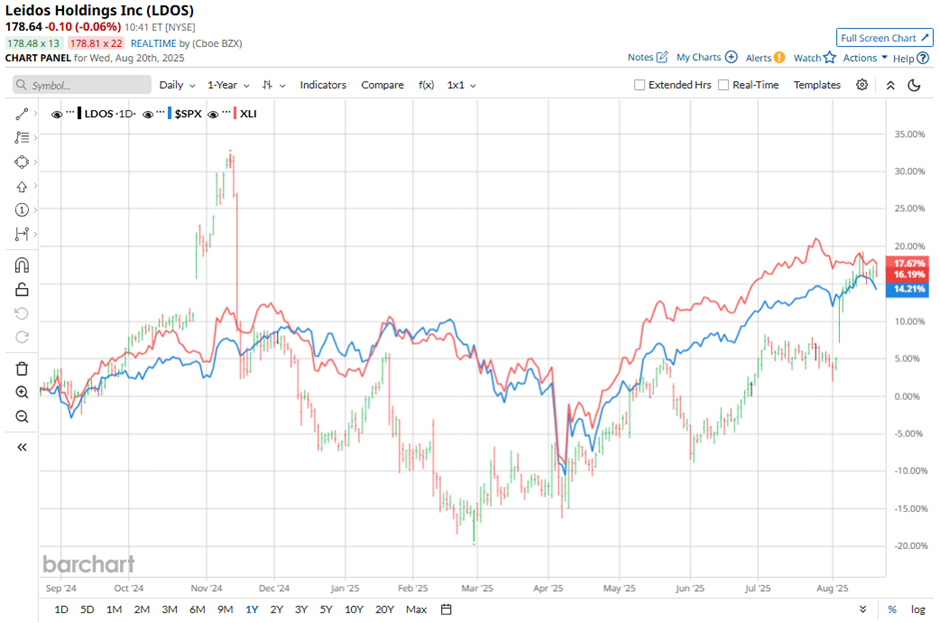The width and height of the screenshot is (940, 623).
Task: Select the 1Y range tab
Action: pos(252,609)
